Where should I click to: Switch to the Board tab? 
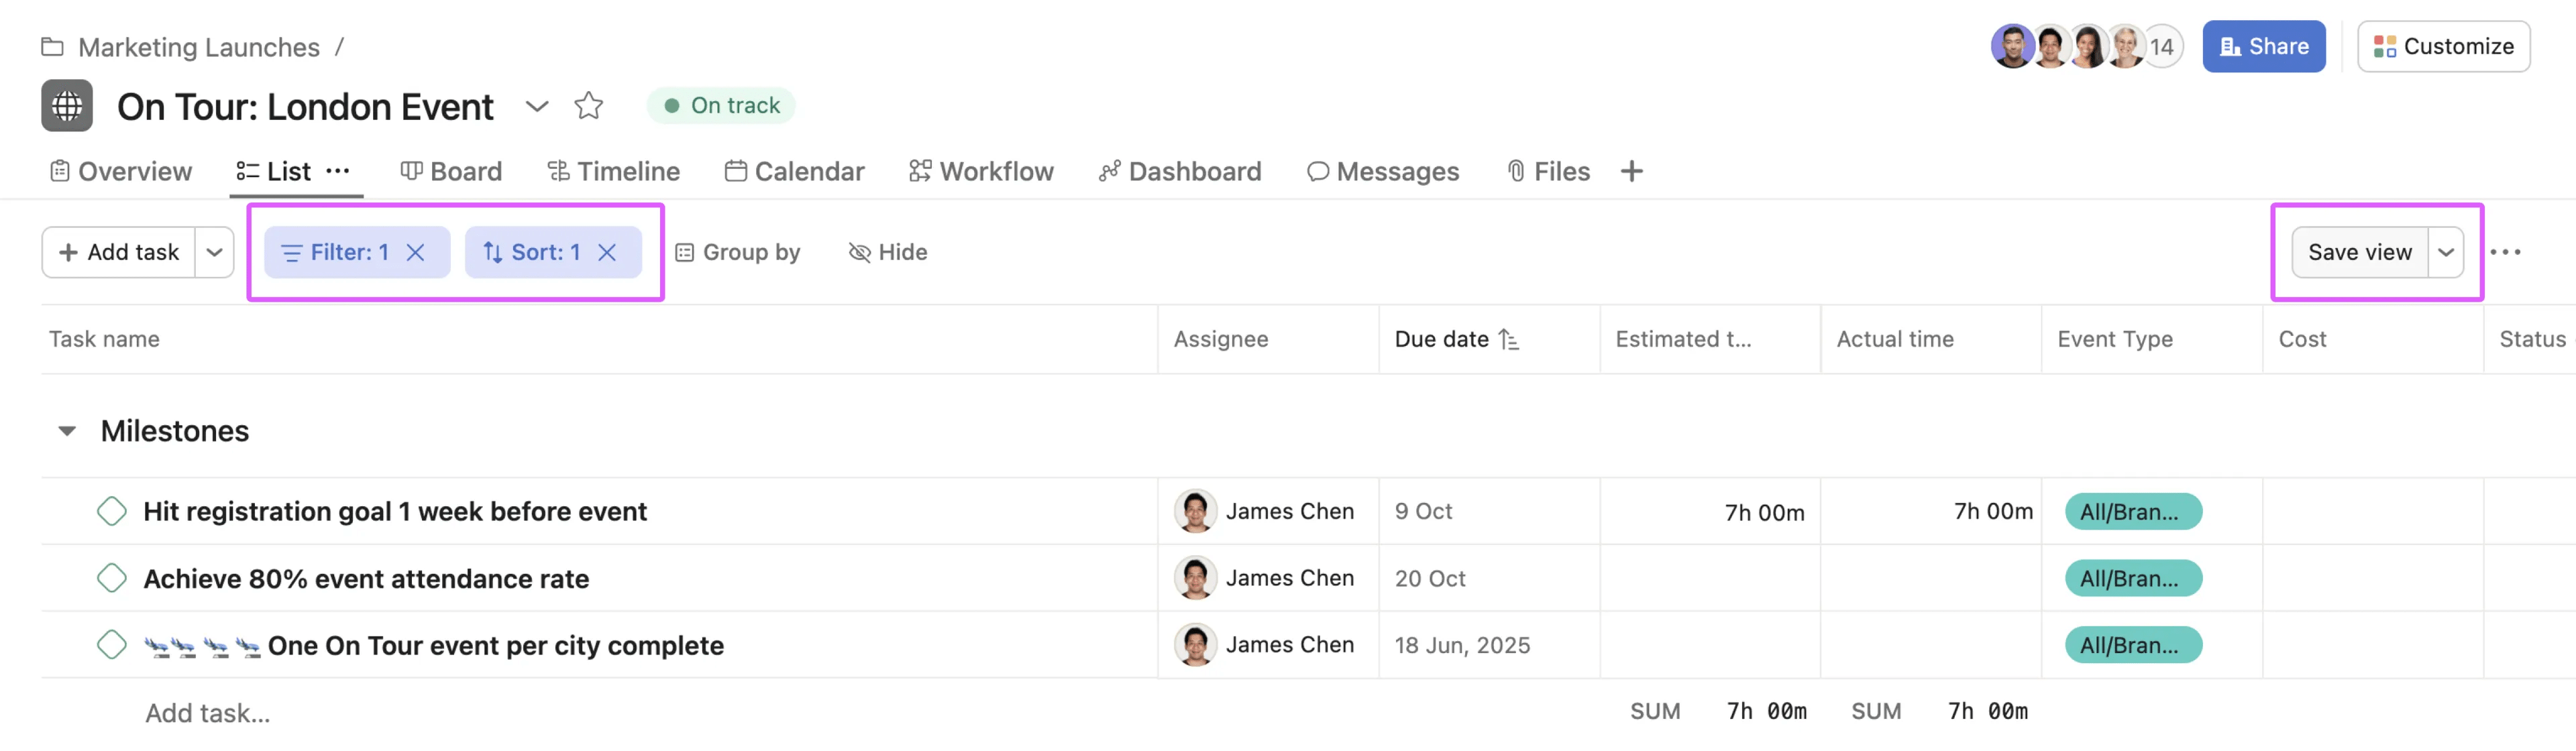pos(452,171)
